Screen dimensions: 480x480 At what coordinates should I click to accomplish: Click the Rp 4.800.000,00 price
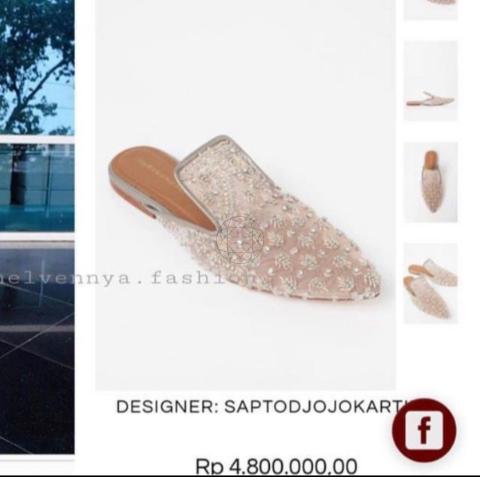tap(276, 466)
